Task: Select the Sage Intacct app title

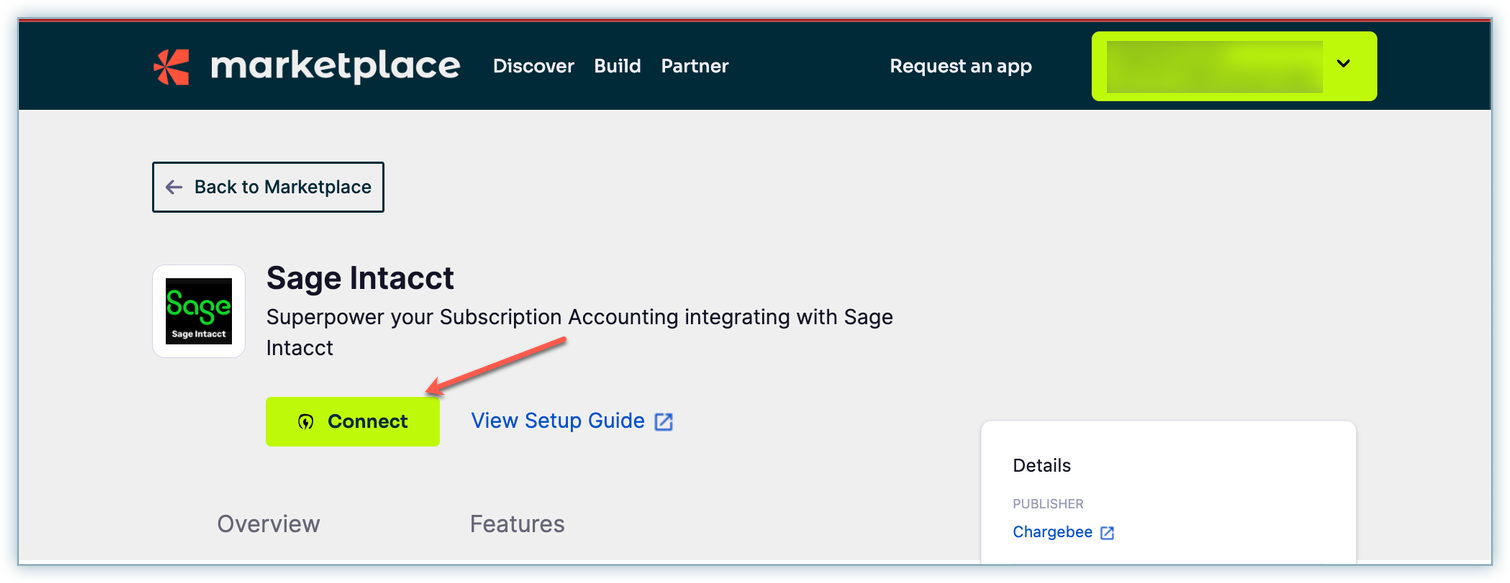Action: pyautogui.click(x=360, y=277)
